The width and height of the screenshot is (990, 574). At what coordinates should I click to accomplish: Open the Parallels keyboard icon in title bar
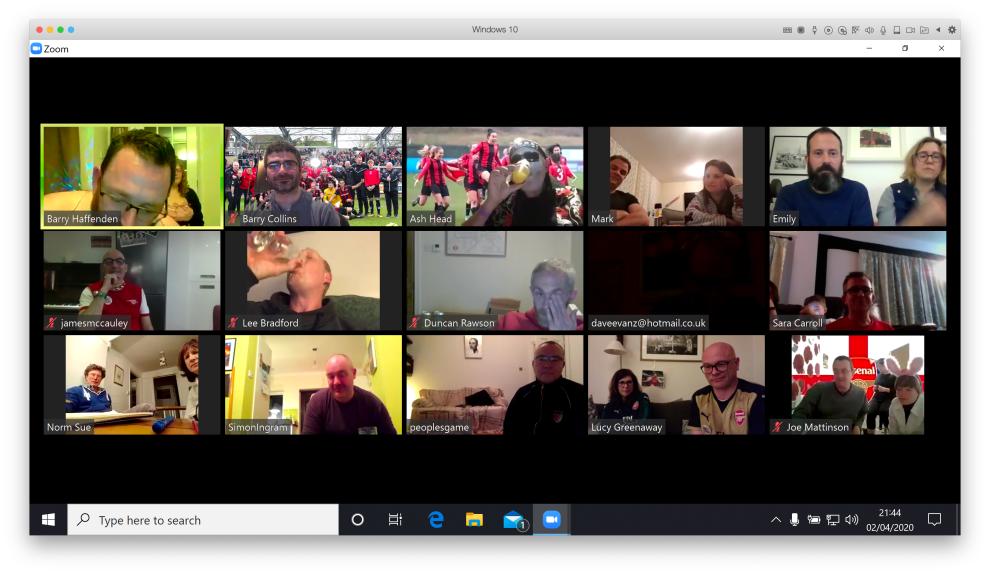[x=787, y=30]
